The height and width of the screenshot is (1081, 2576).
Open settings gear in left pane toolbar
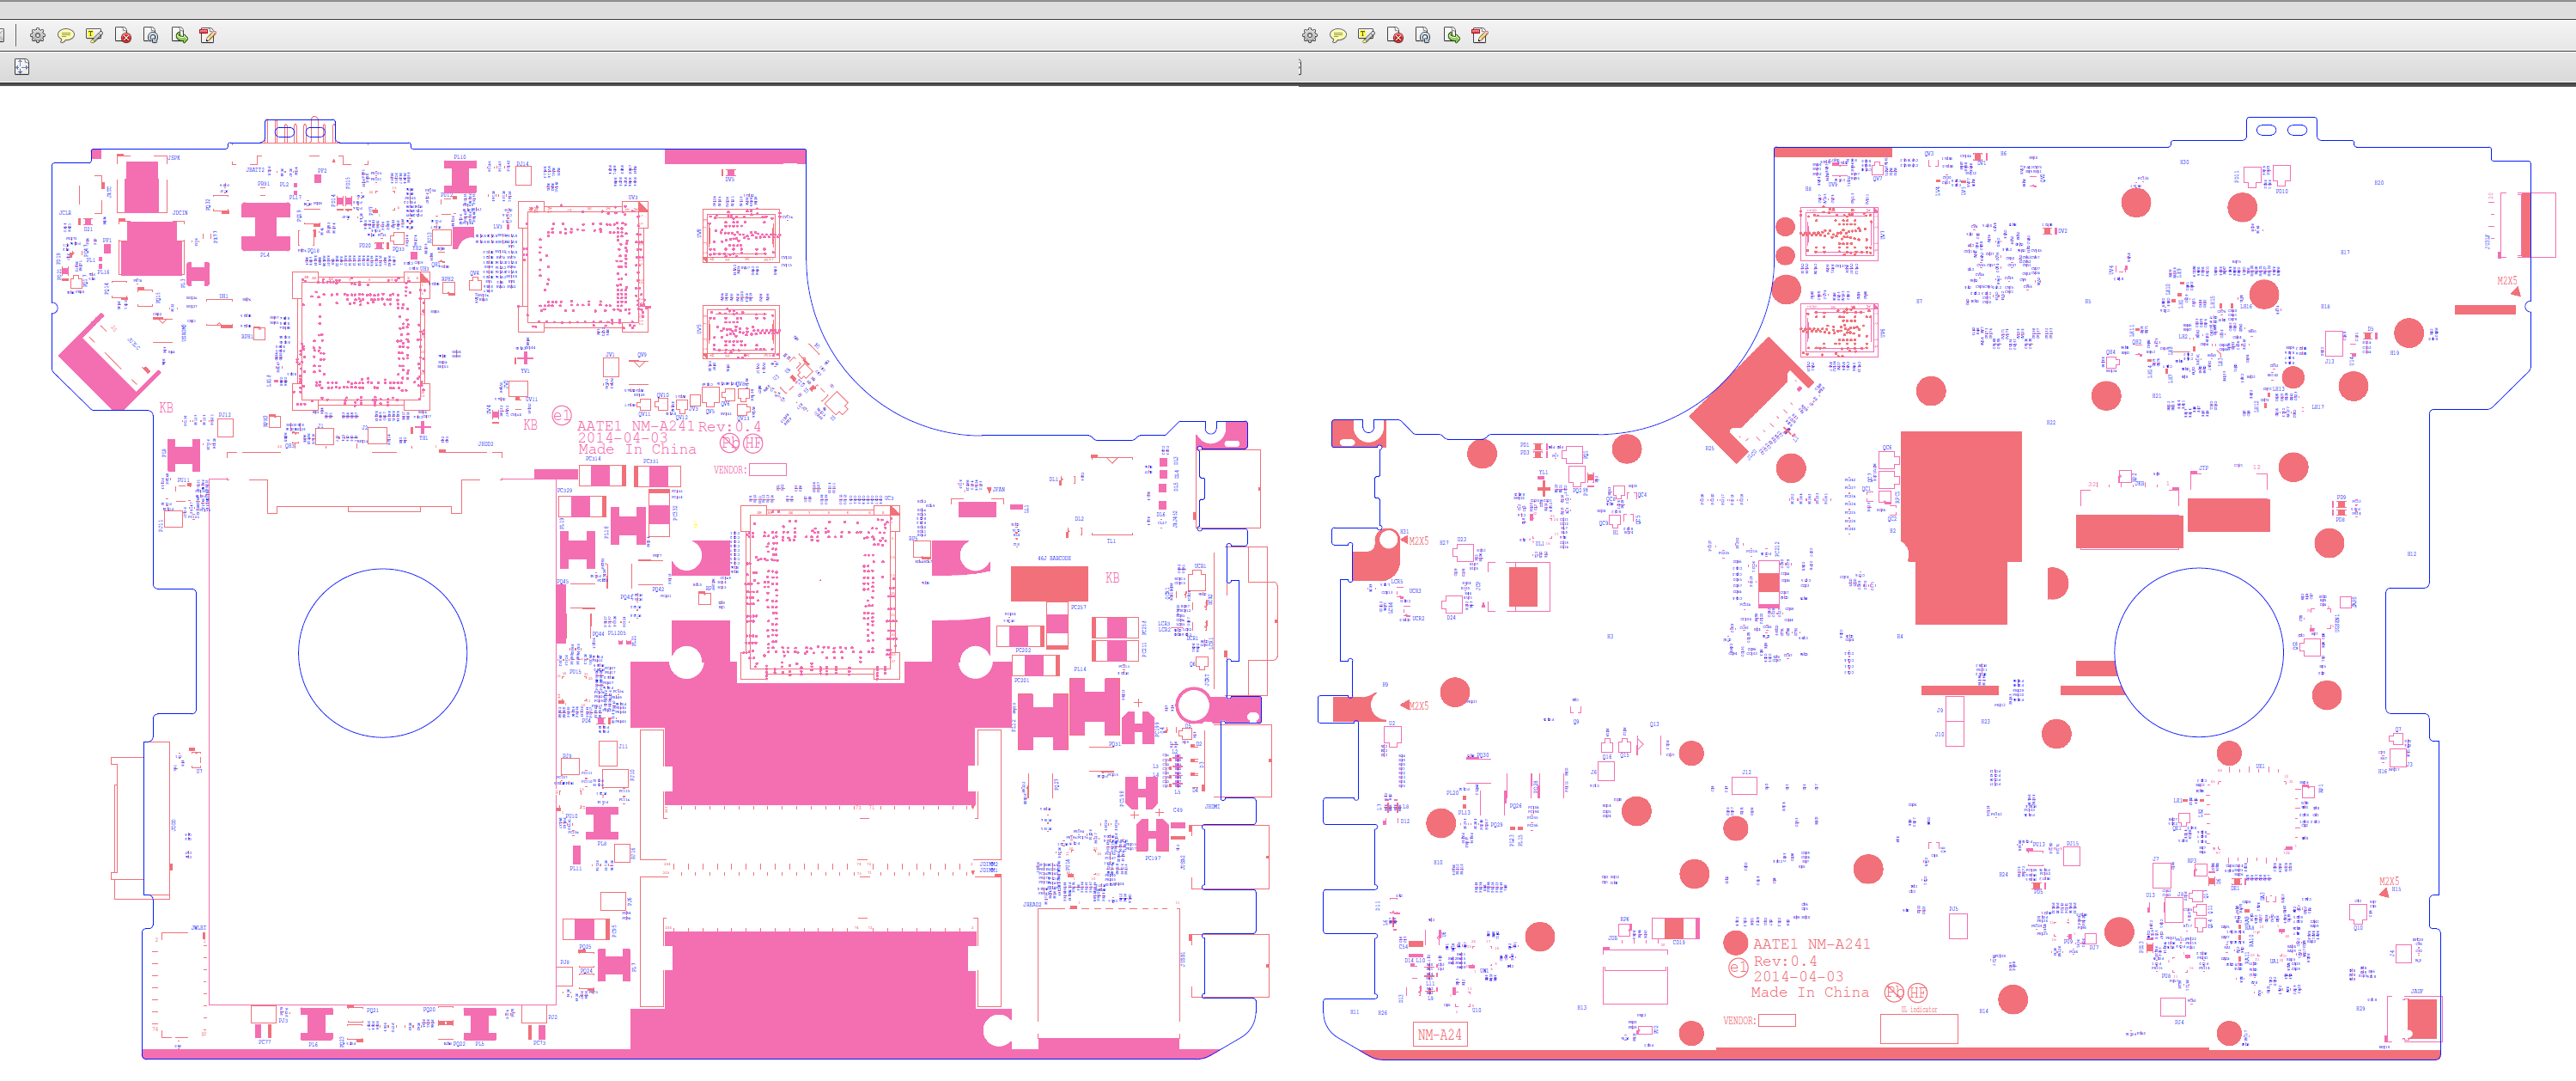coord(38,36)
